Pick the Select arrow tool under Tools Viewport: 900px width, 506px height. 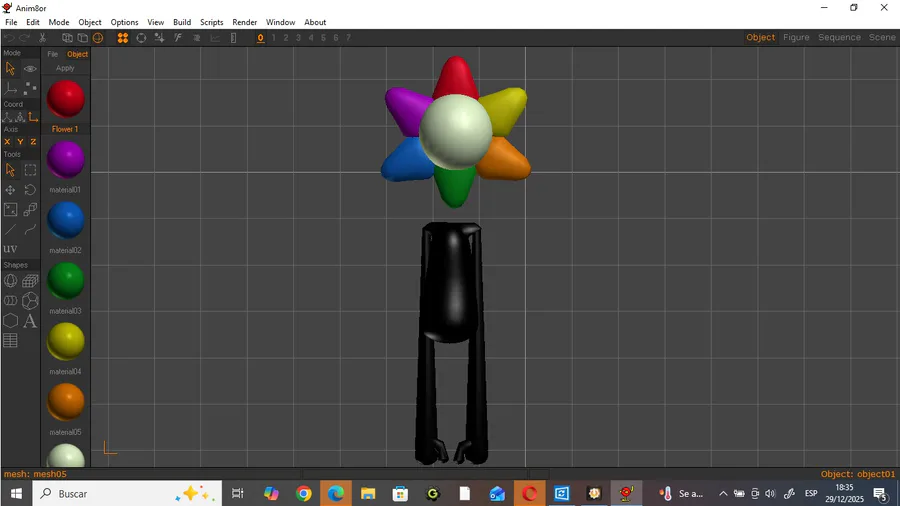pos(10,170)
